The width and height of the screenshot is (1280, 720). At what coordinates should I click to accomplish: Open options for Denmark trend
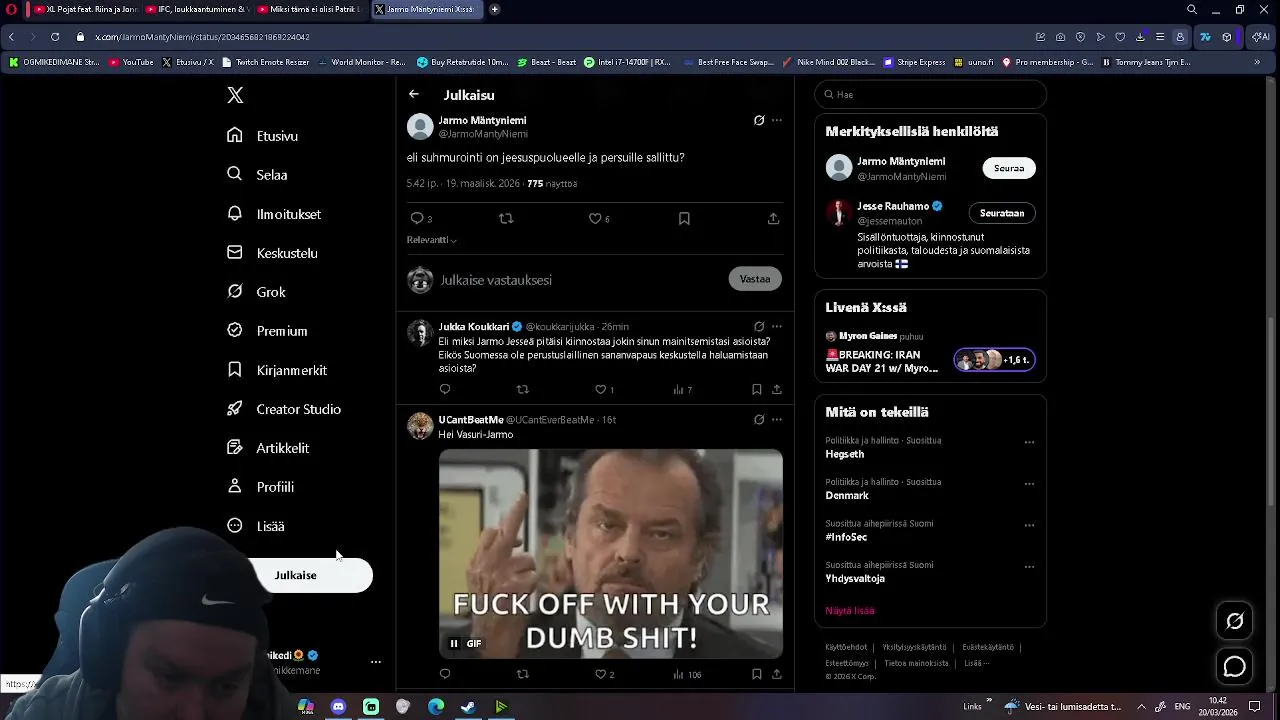click(1029, 484)
